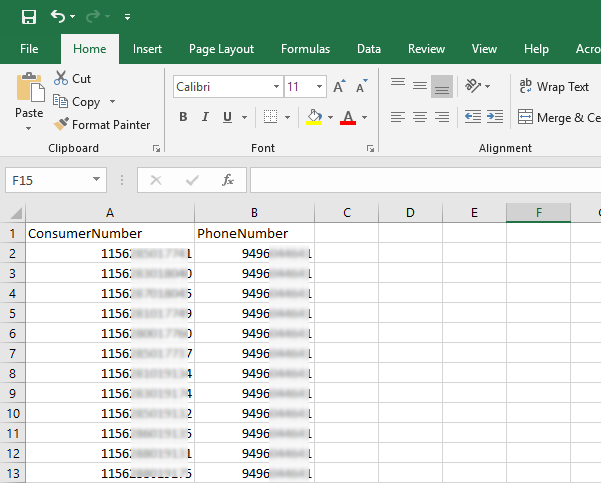Click the Cut scissors icon

60,78
